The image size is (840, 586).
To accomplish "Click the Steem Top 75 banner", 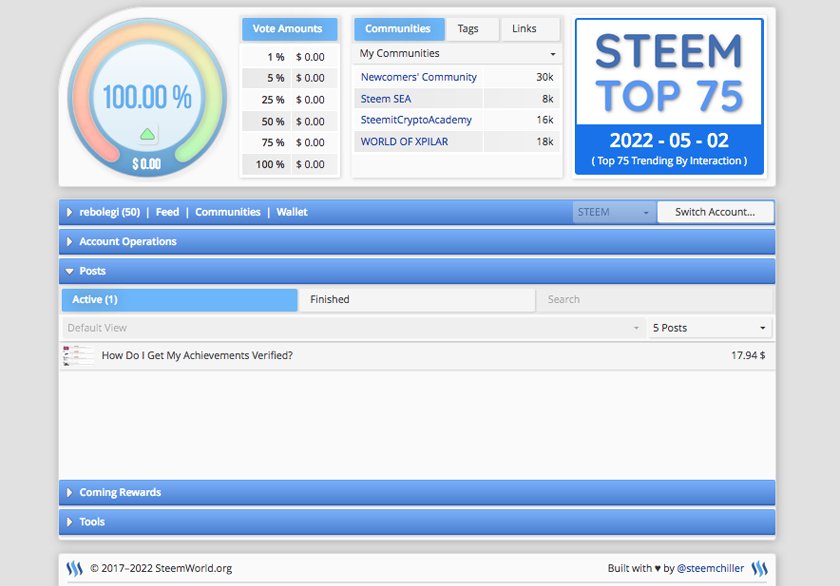I will pyautogui.click(x=669, y=97).
